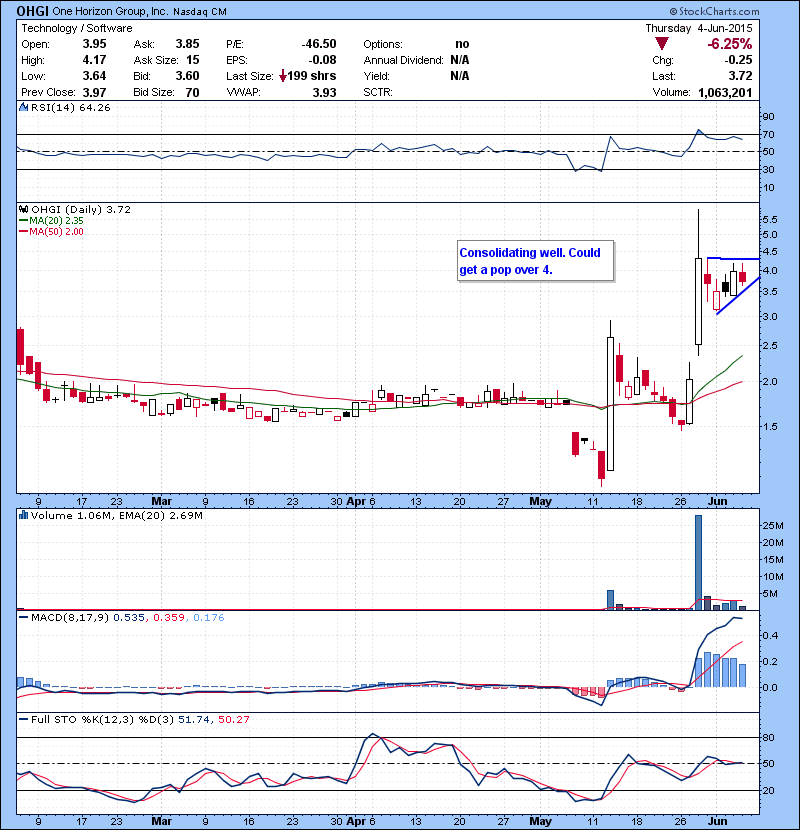Viewport: 800px width, 830px height.
Task: Click the MACD(8,17,9) label
Action: point(70,617)
